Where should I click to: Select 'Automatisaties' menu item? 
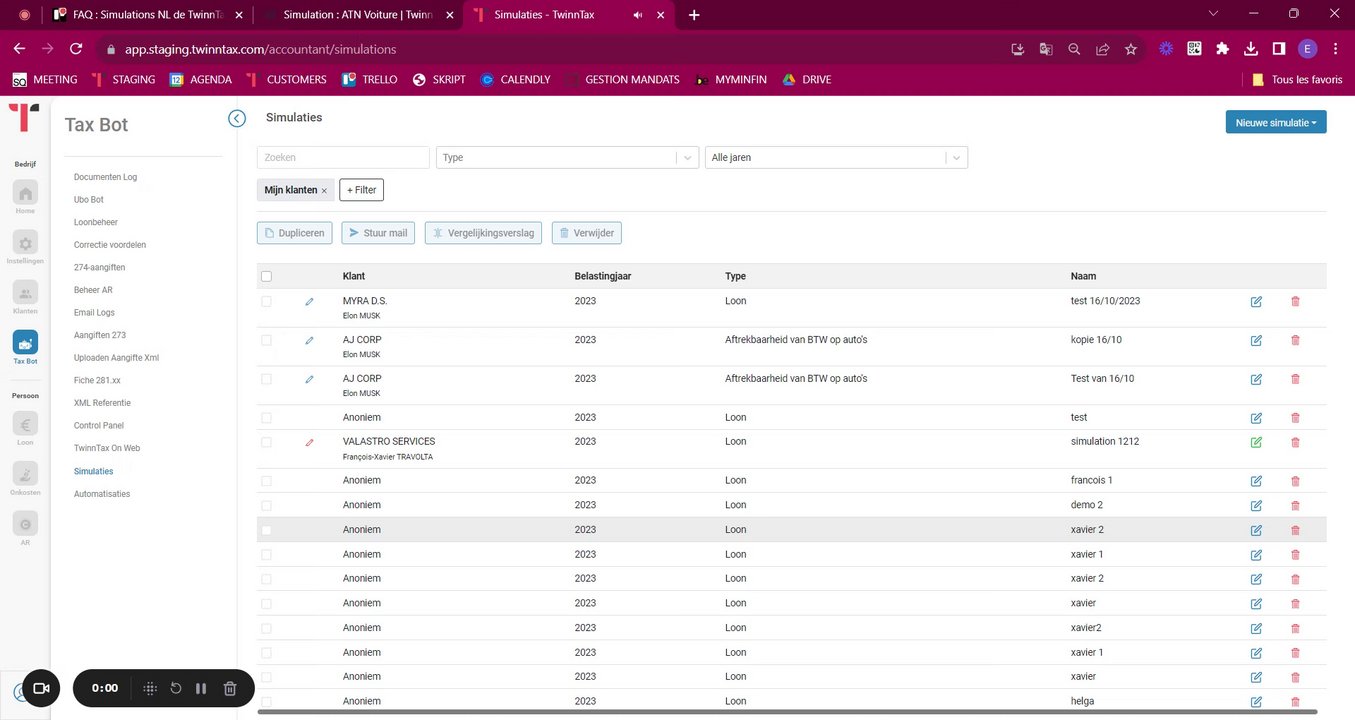click(x=102, y=494)
